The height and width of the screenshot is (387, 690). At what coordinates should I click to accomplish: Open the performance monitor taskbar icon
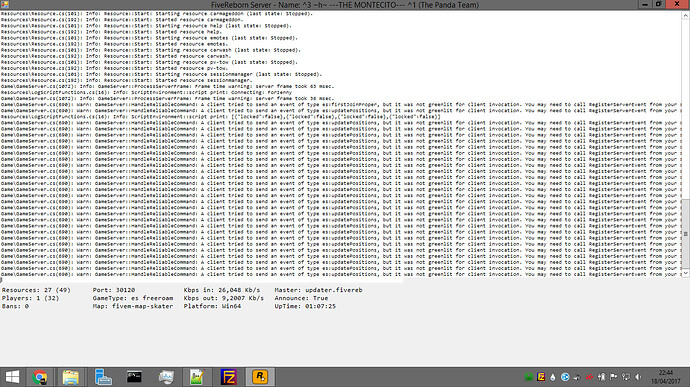pyautogui.click(x=166, y=377)
